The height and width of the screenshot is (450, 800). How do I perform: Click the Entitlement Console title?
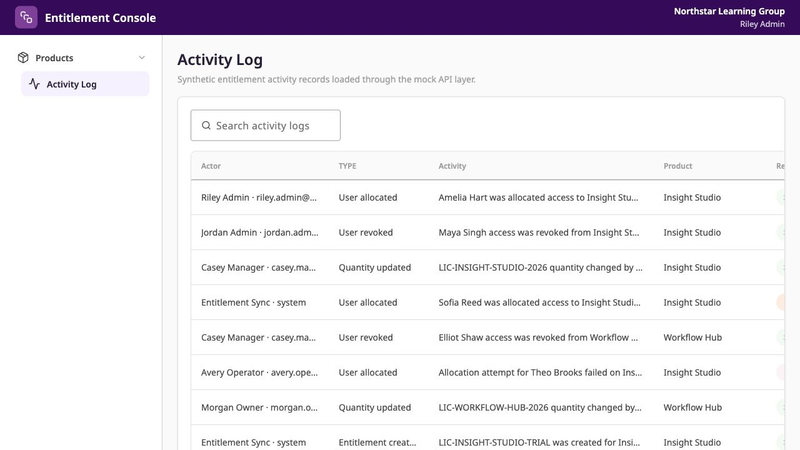coord(101,18)
